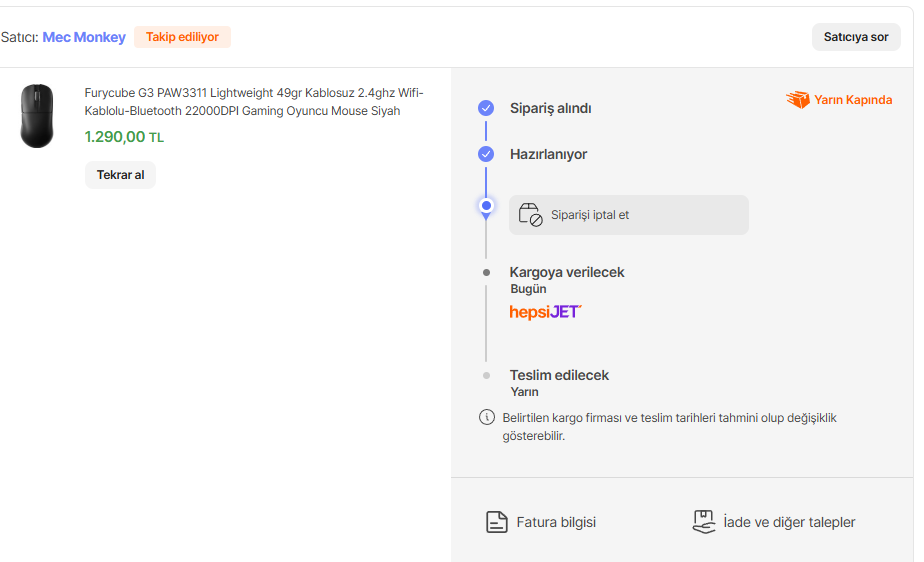Click the 1.290,00 TL price
Viewport: 924px width, 562px height.
coord(124,137)
